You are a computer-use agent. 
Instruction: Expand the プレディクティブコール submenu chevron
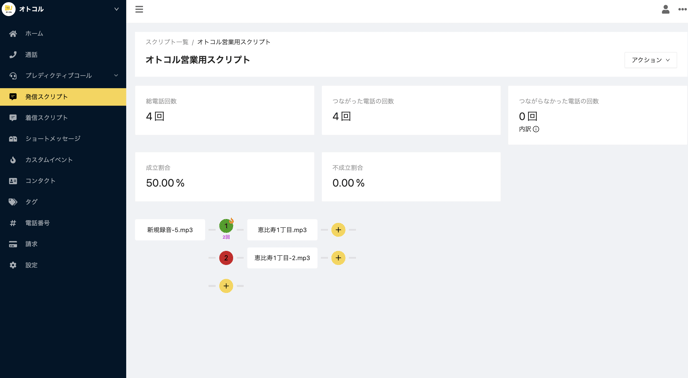[x=116, y=76]
